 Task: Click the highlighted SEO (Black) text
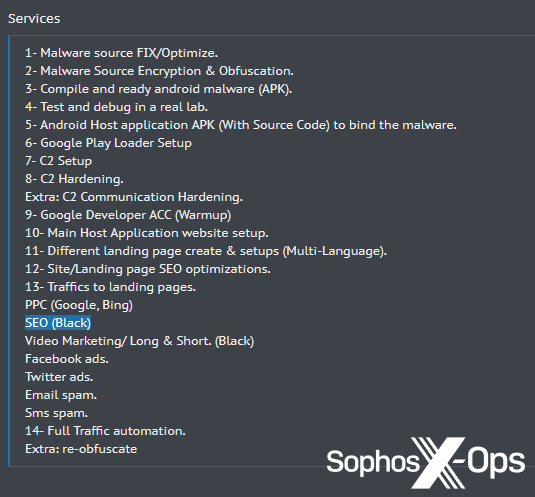(58, 323)
